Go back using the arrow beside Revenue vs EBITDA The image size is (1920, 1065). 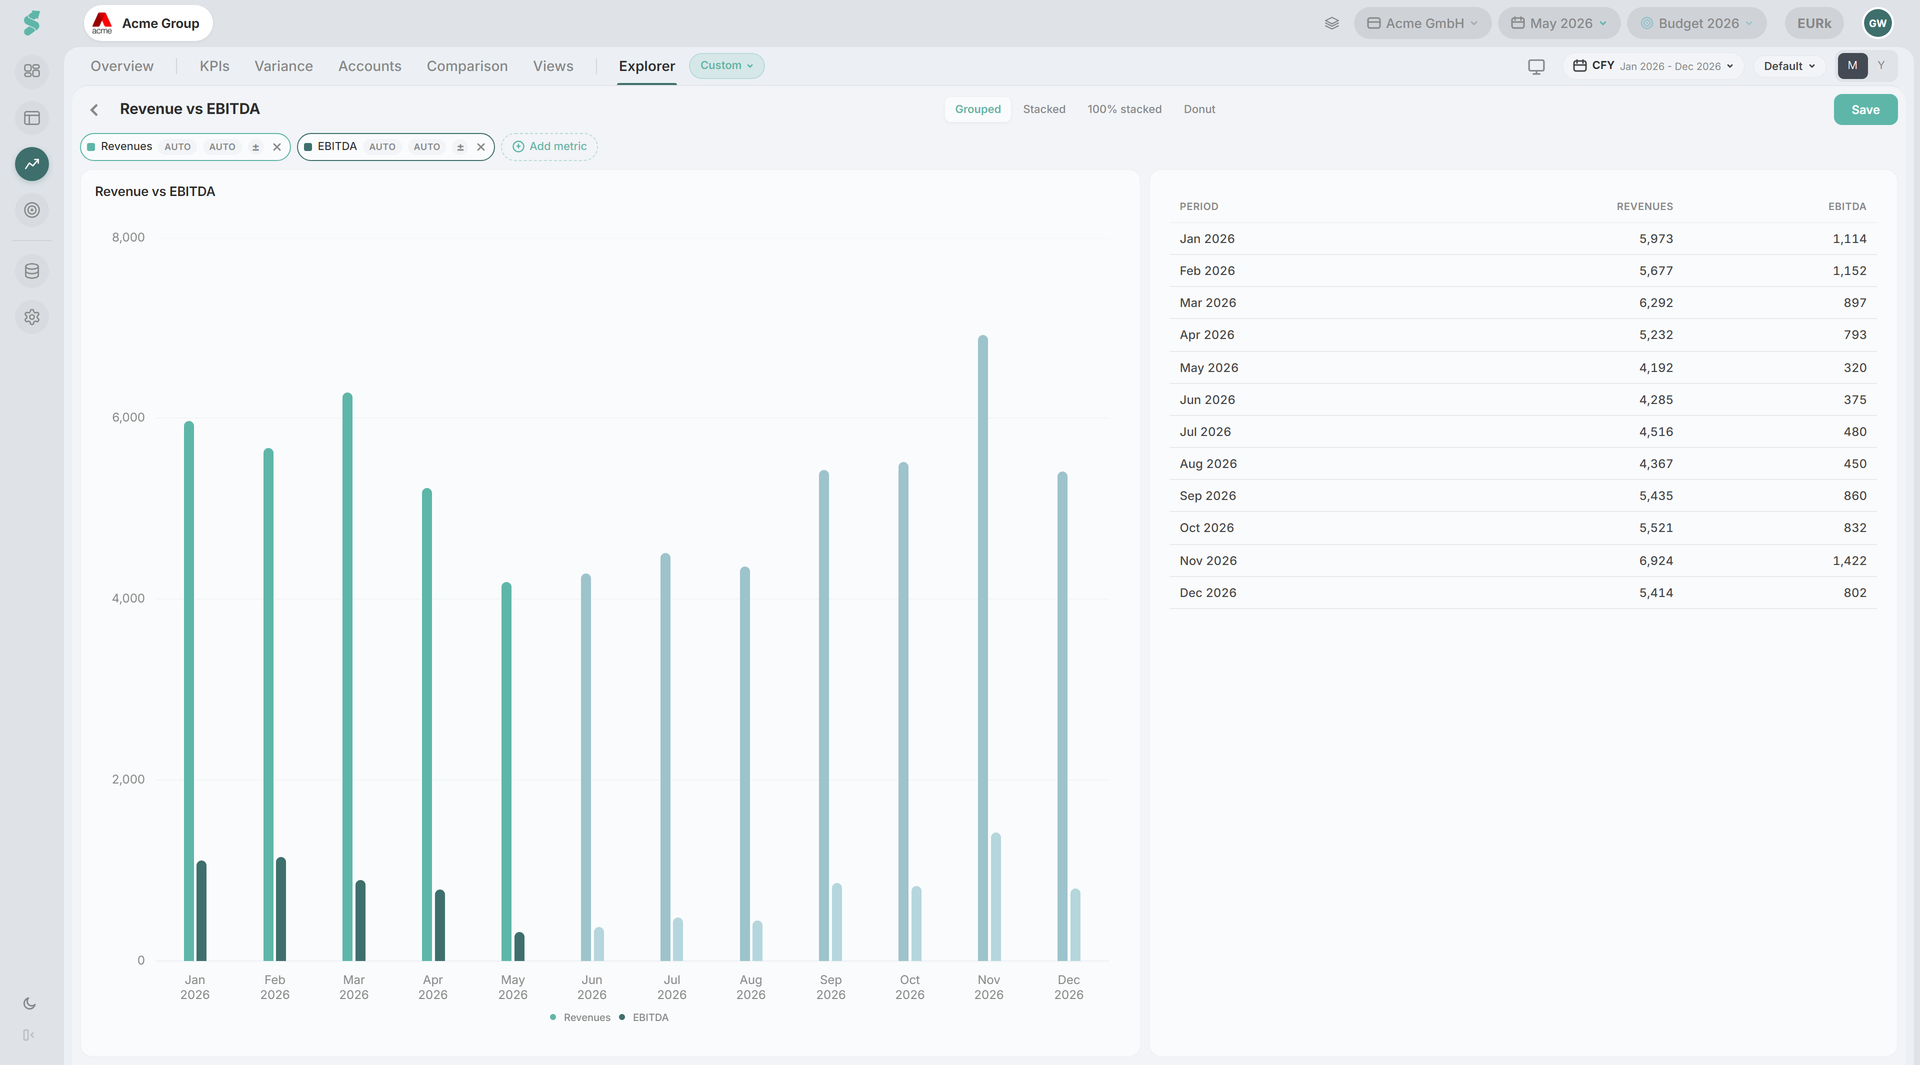[94, 110]
